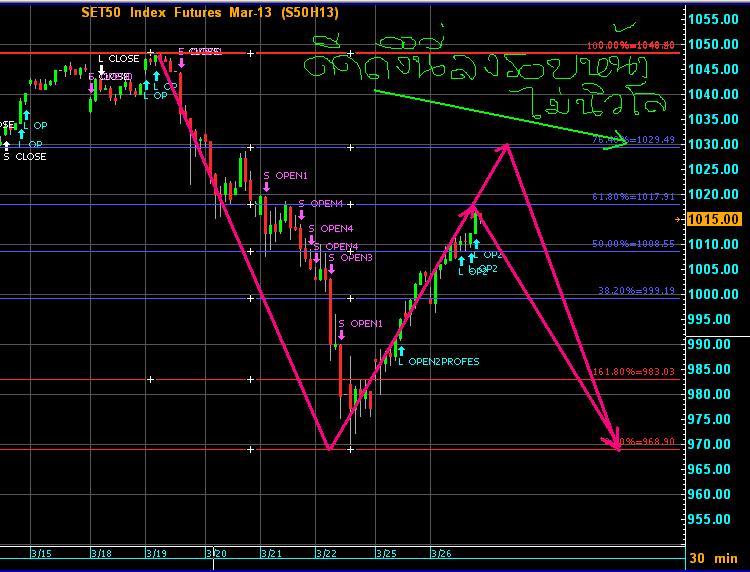Click the 'L OPEN2PROFES' cyan arrow marker
750x572 pixels.
[x=400, y=349]
